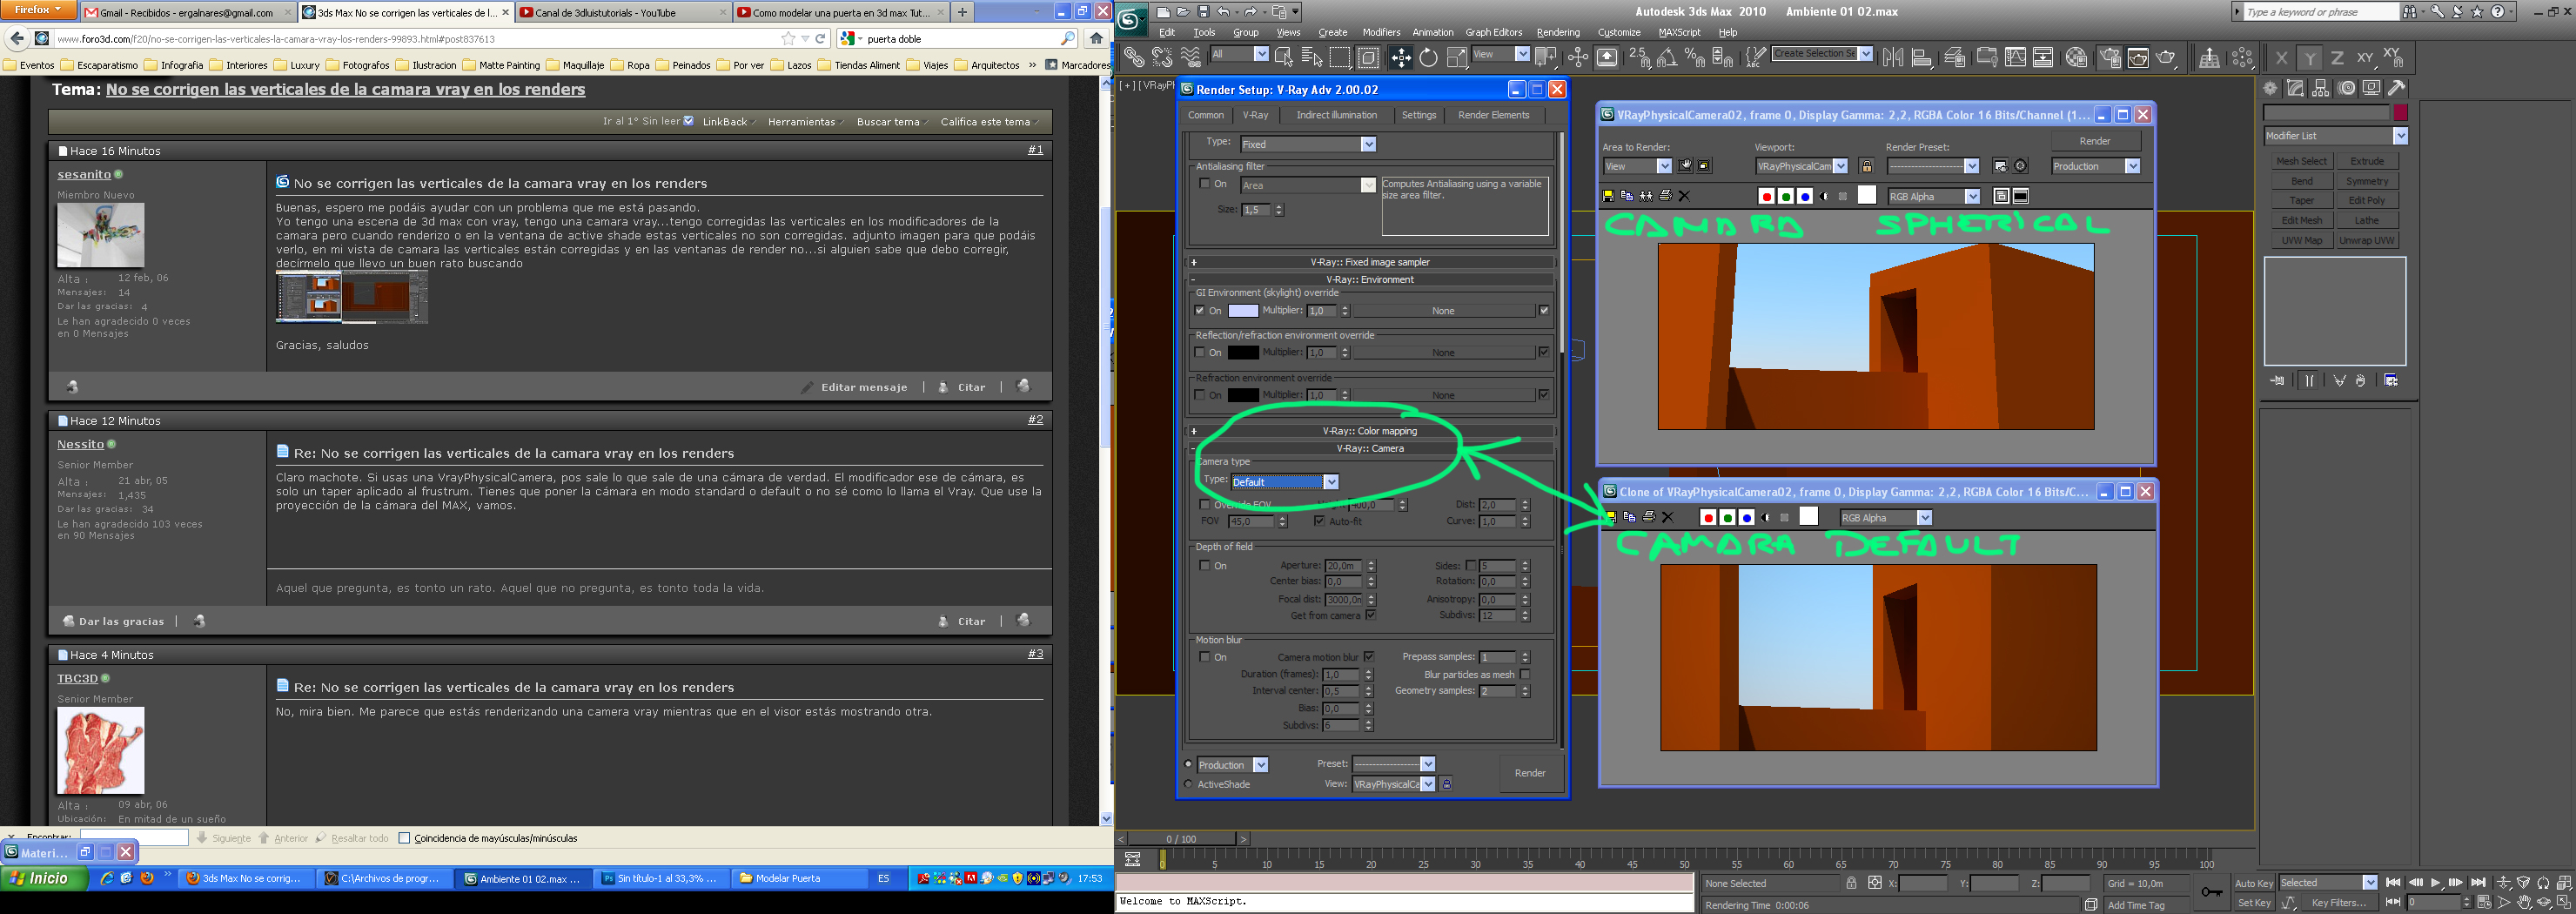Click the GI Environment skylight color swatch
The width and height of the screenshot is (2576, 914).
pyautogui.click(x=1242, y=311)
